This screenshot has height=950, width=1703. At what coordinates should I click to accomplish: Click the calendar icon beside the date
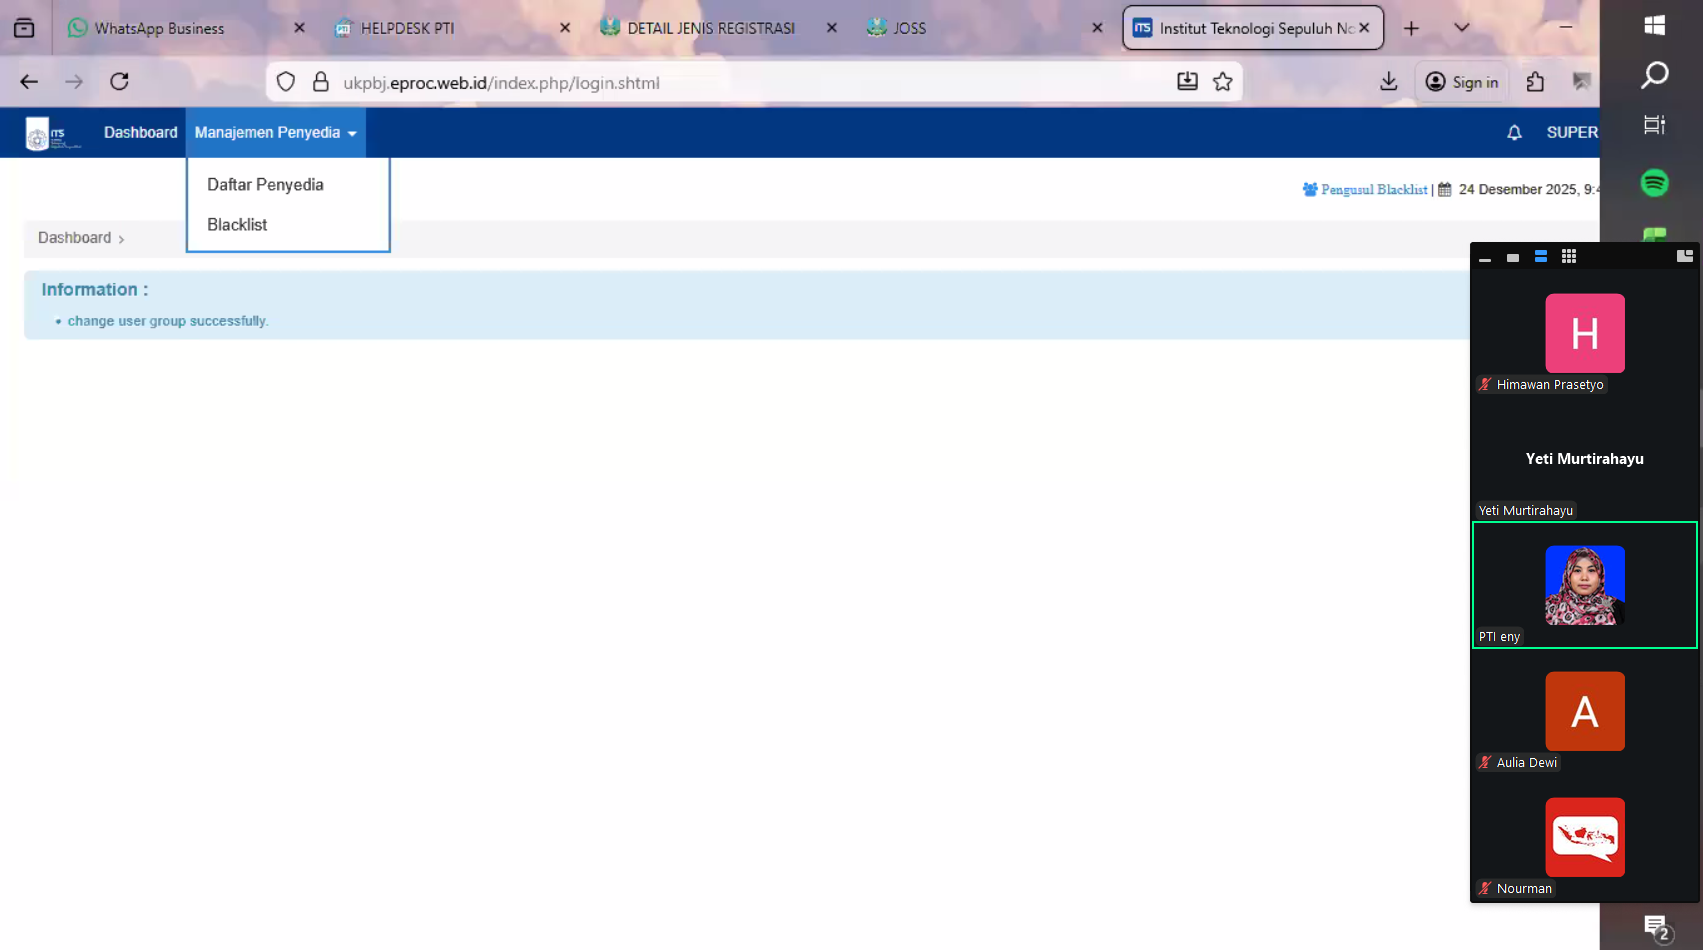tap(1445, 189)
